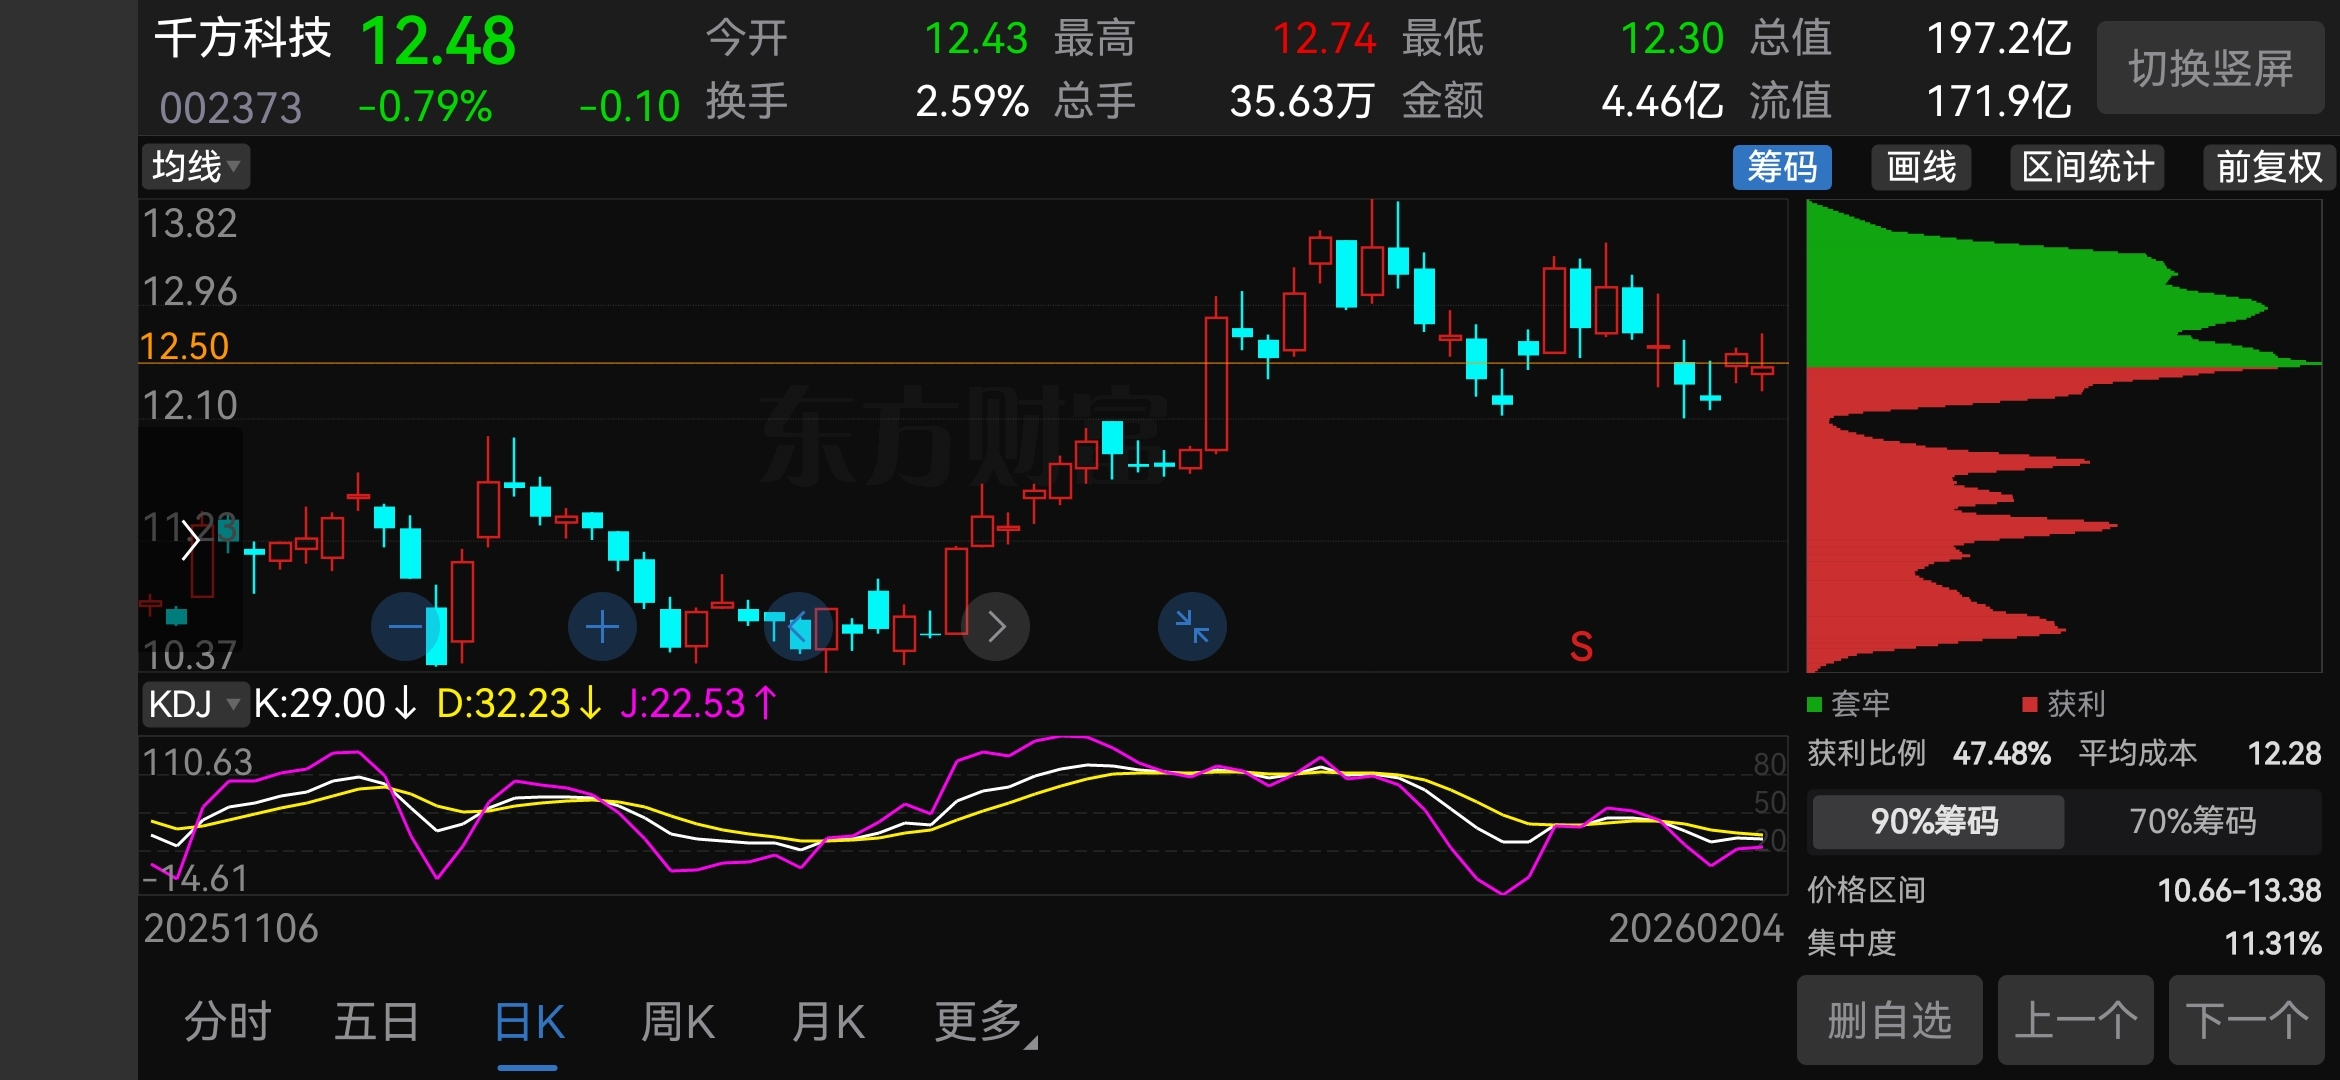Screen dimensions: 2340x1080
Task: Select the 90%筹码 option
Action: [x=1936, y=821]
